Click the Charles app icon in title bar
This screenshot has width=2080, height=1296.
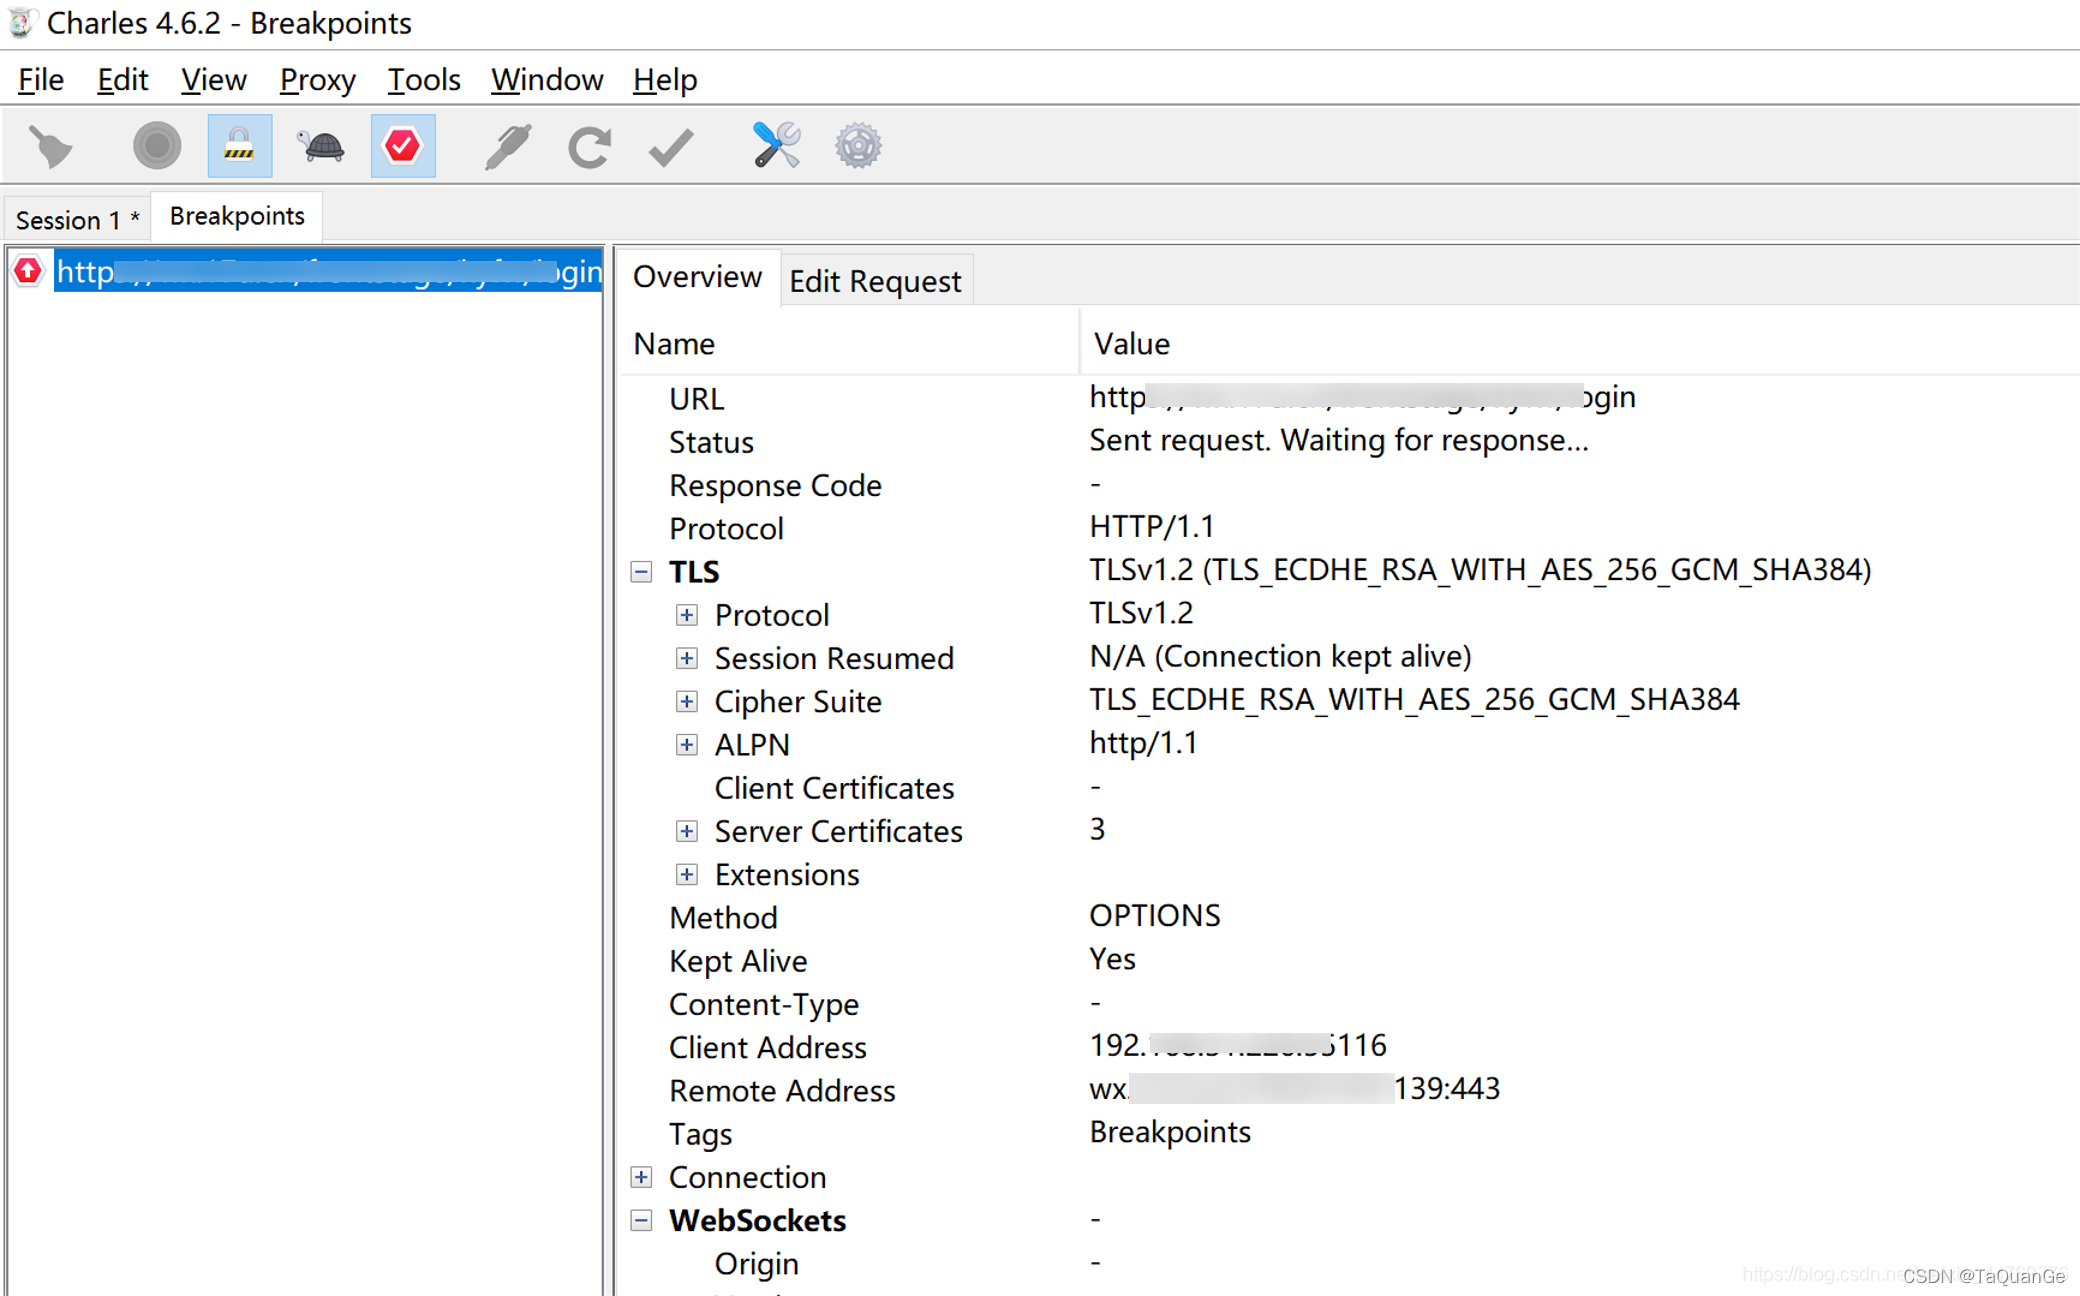pyautogui.click(x=21, y=22)
